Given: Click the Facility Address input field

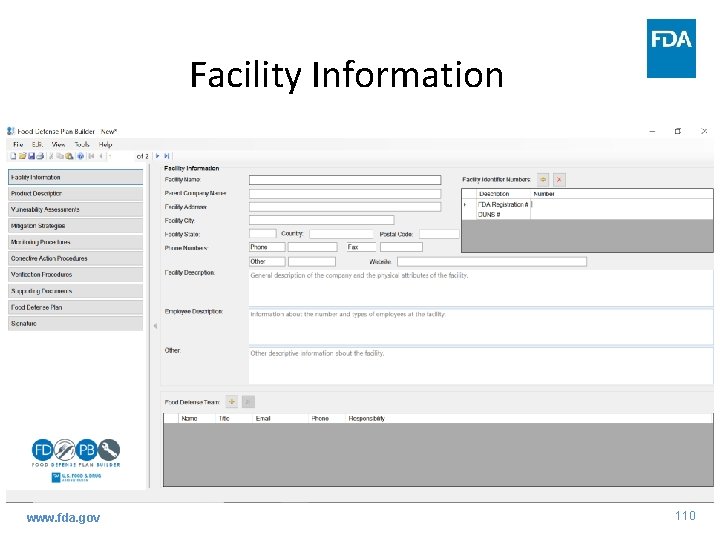Looking at the screenshot, I should 345,207.
